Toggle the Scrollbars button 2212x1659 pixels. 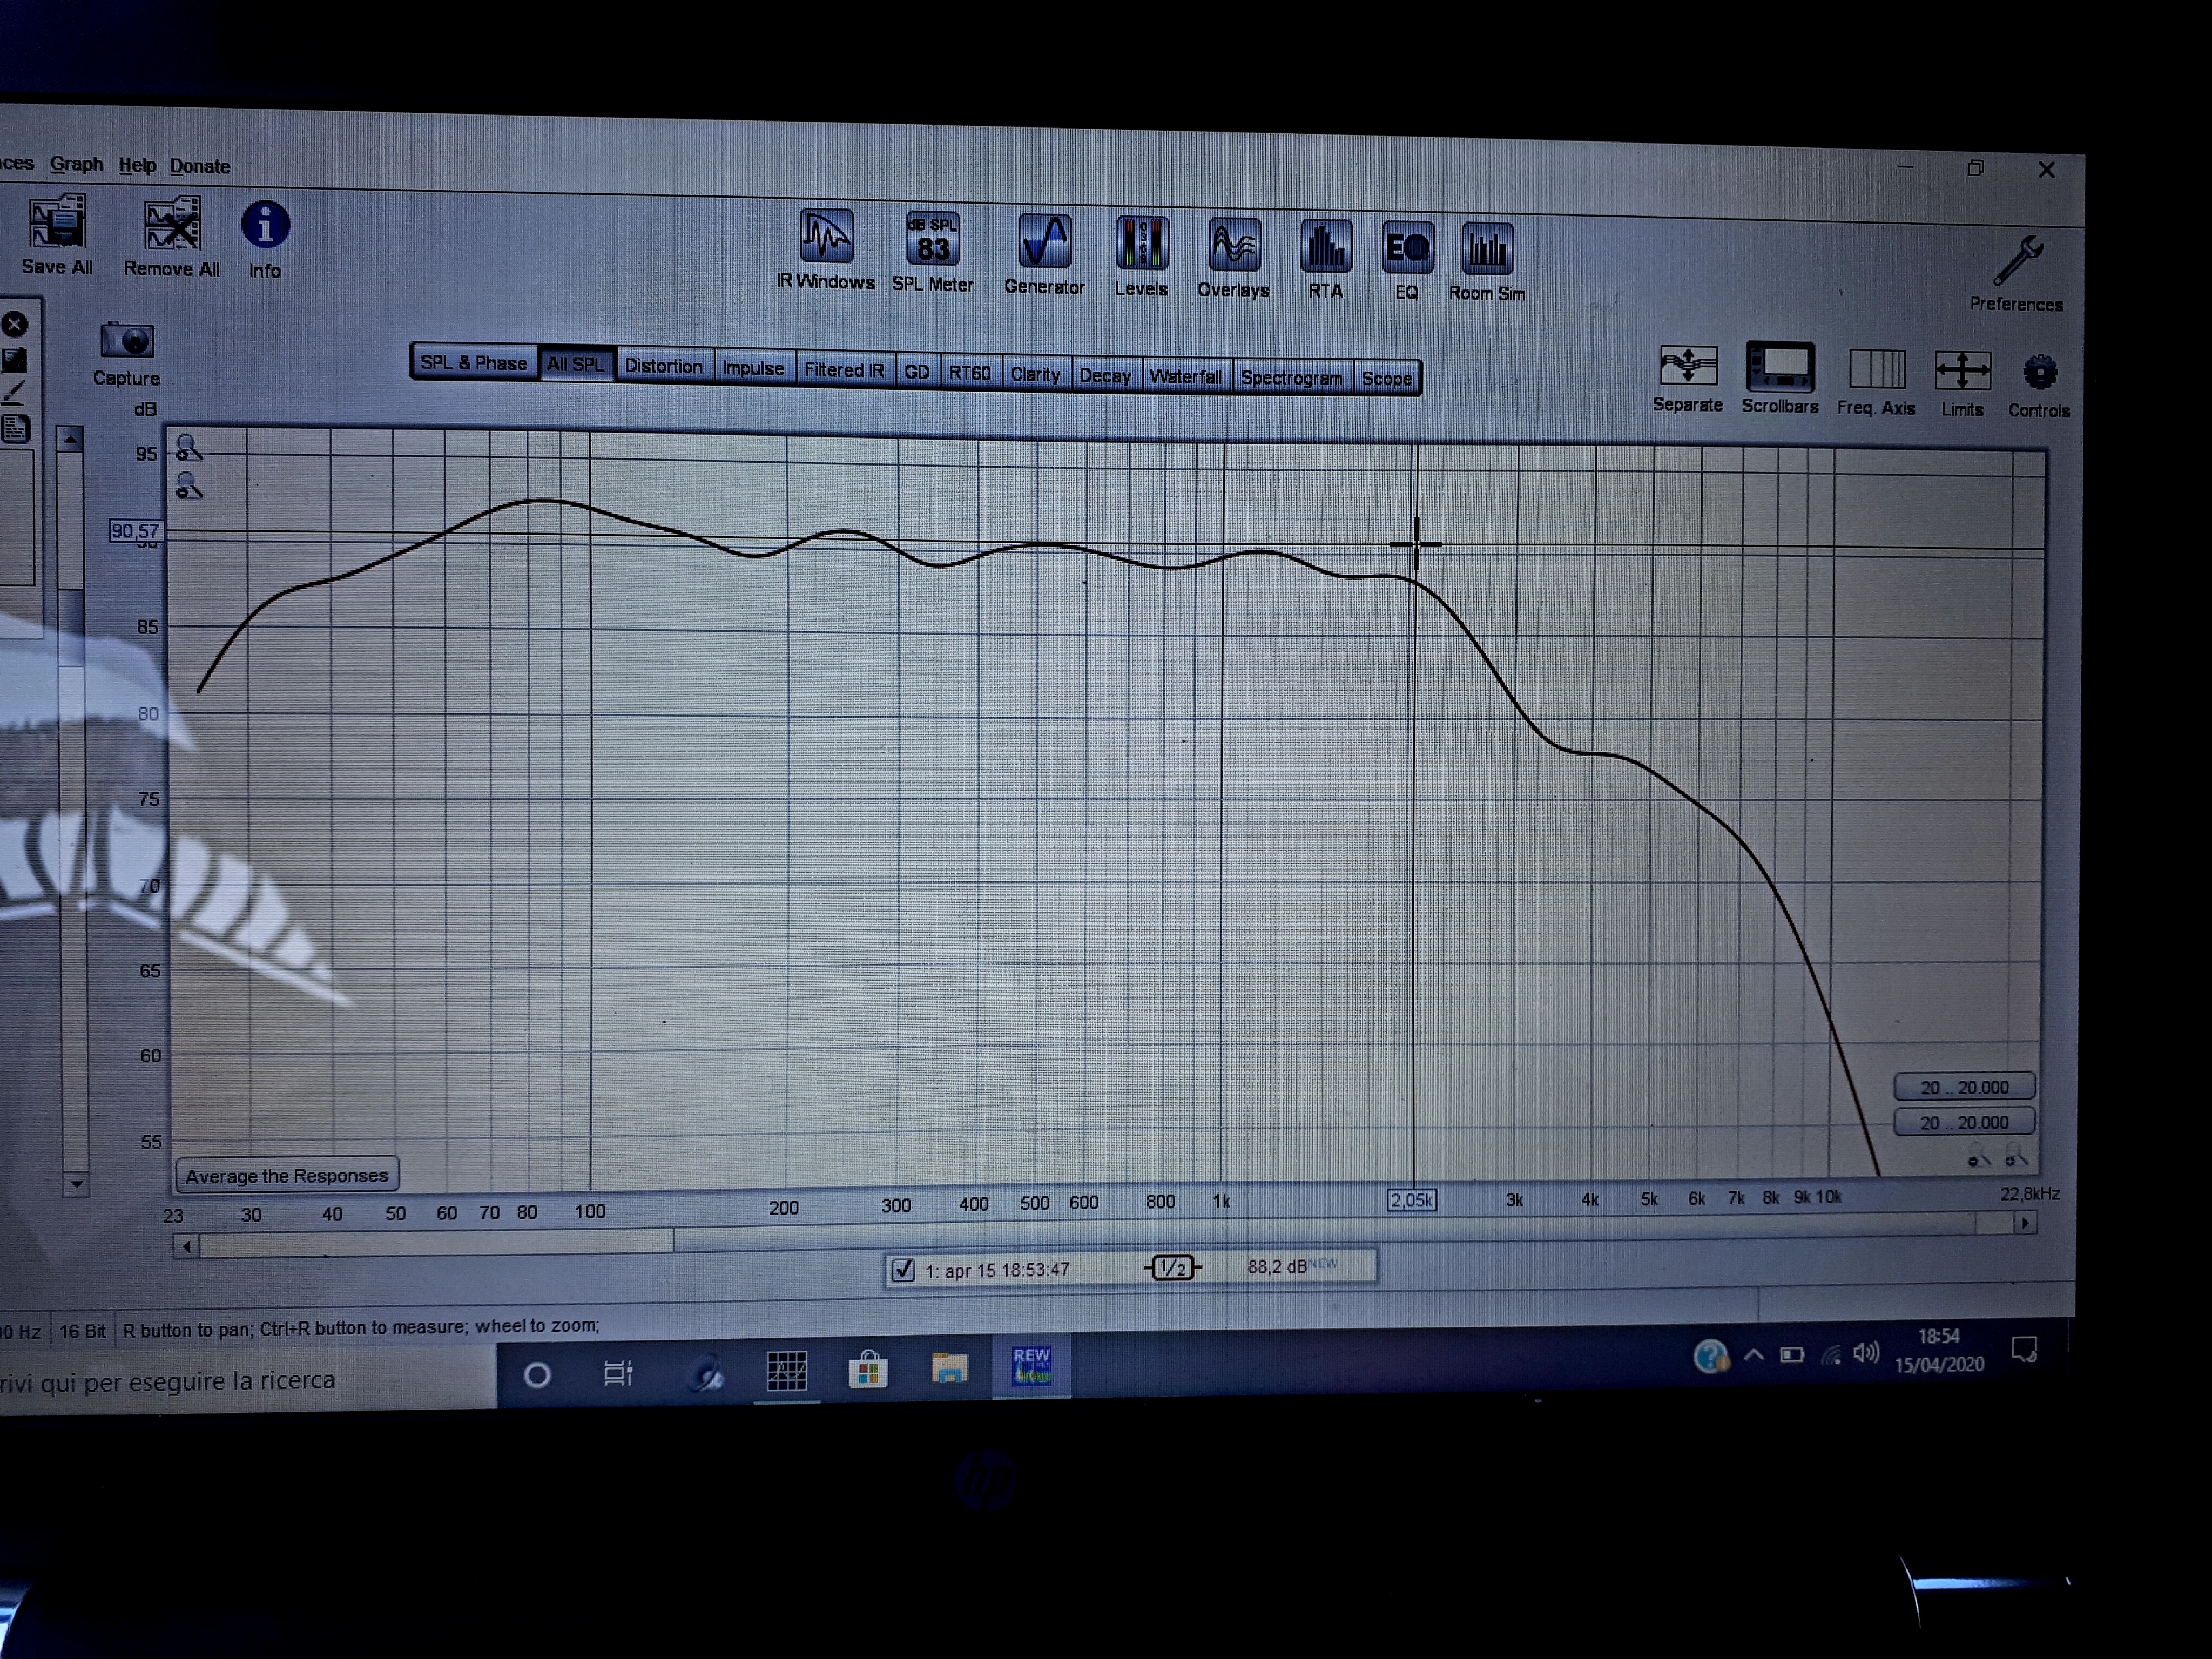pos(1780,368)
